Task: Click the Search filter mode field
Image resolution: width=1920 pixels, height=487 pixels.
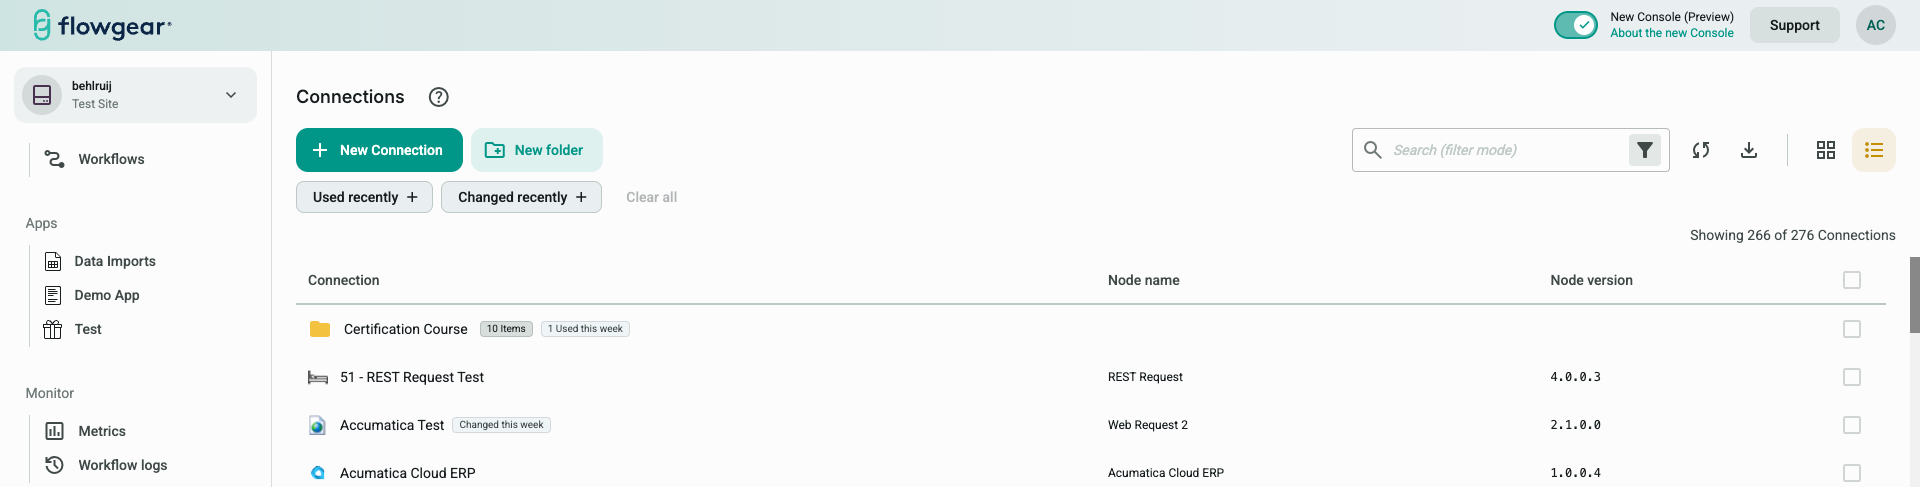Action: click(1500, 150)
